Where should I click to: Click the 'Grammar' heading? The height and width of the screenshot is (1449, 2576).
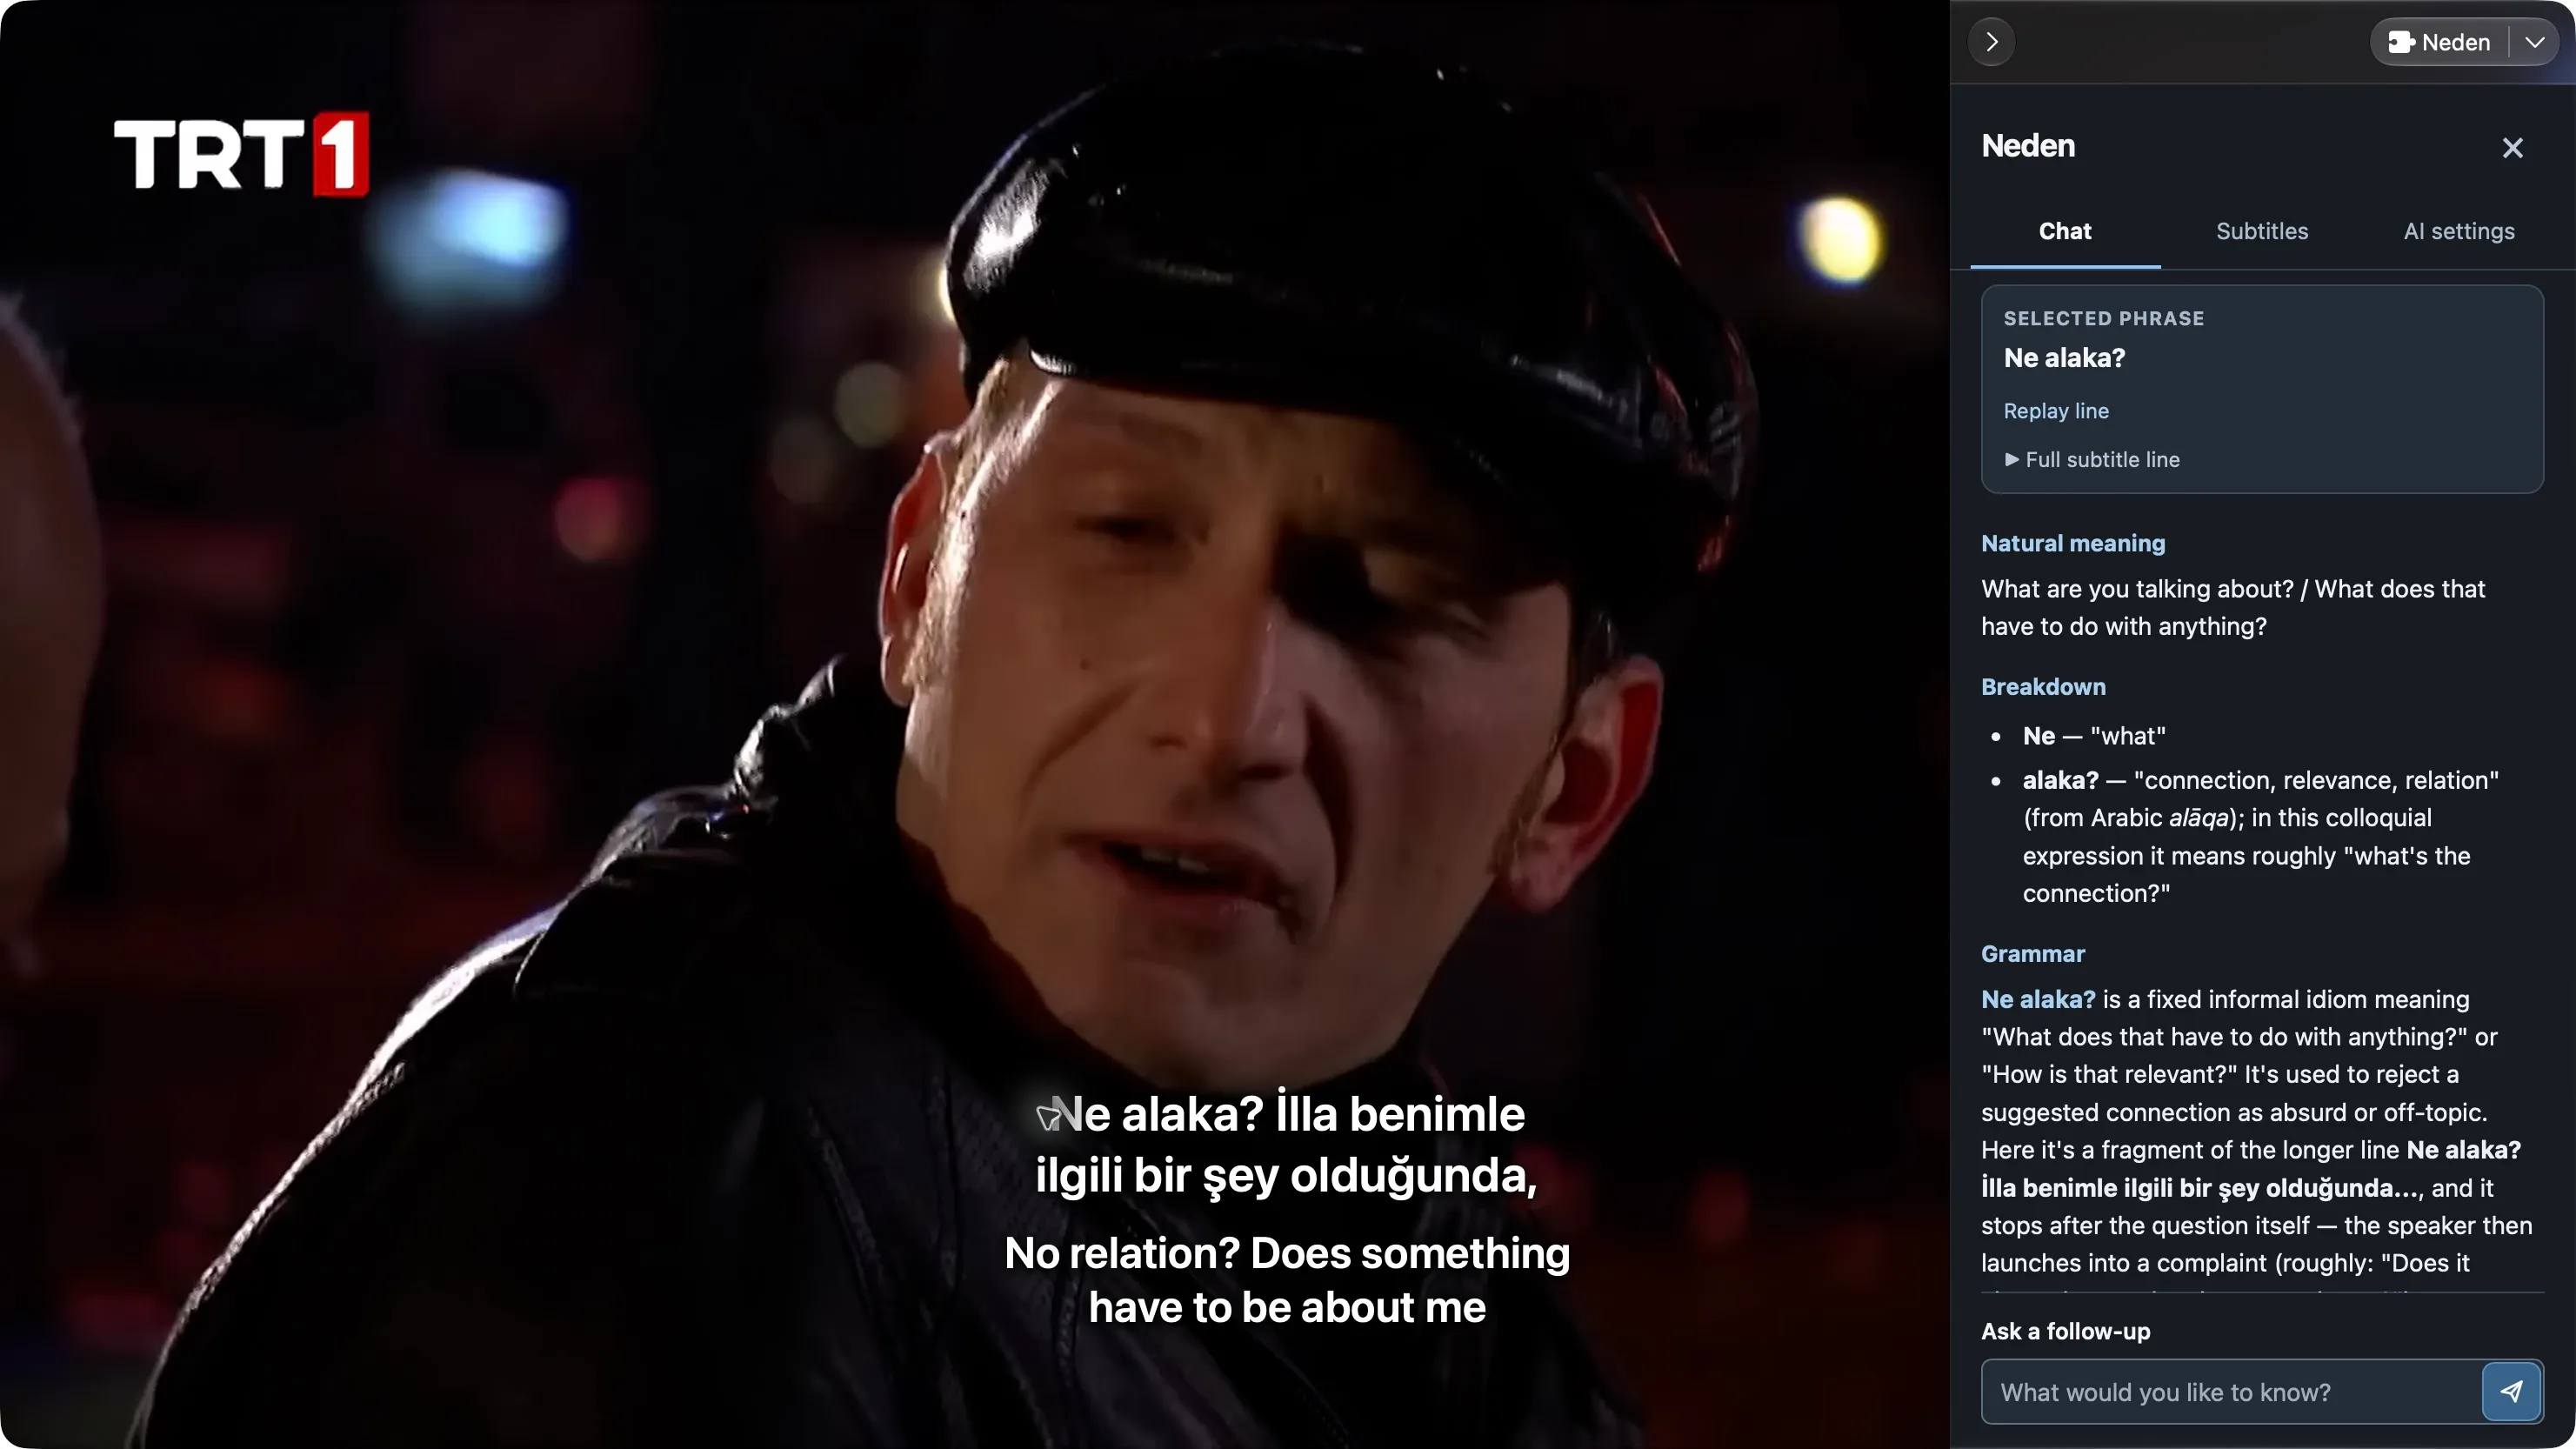[x=2033, y=954]
